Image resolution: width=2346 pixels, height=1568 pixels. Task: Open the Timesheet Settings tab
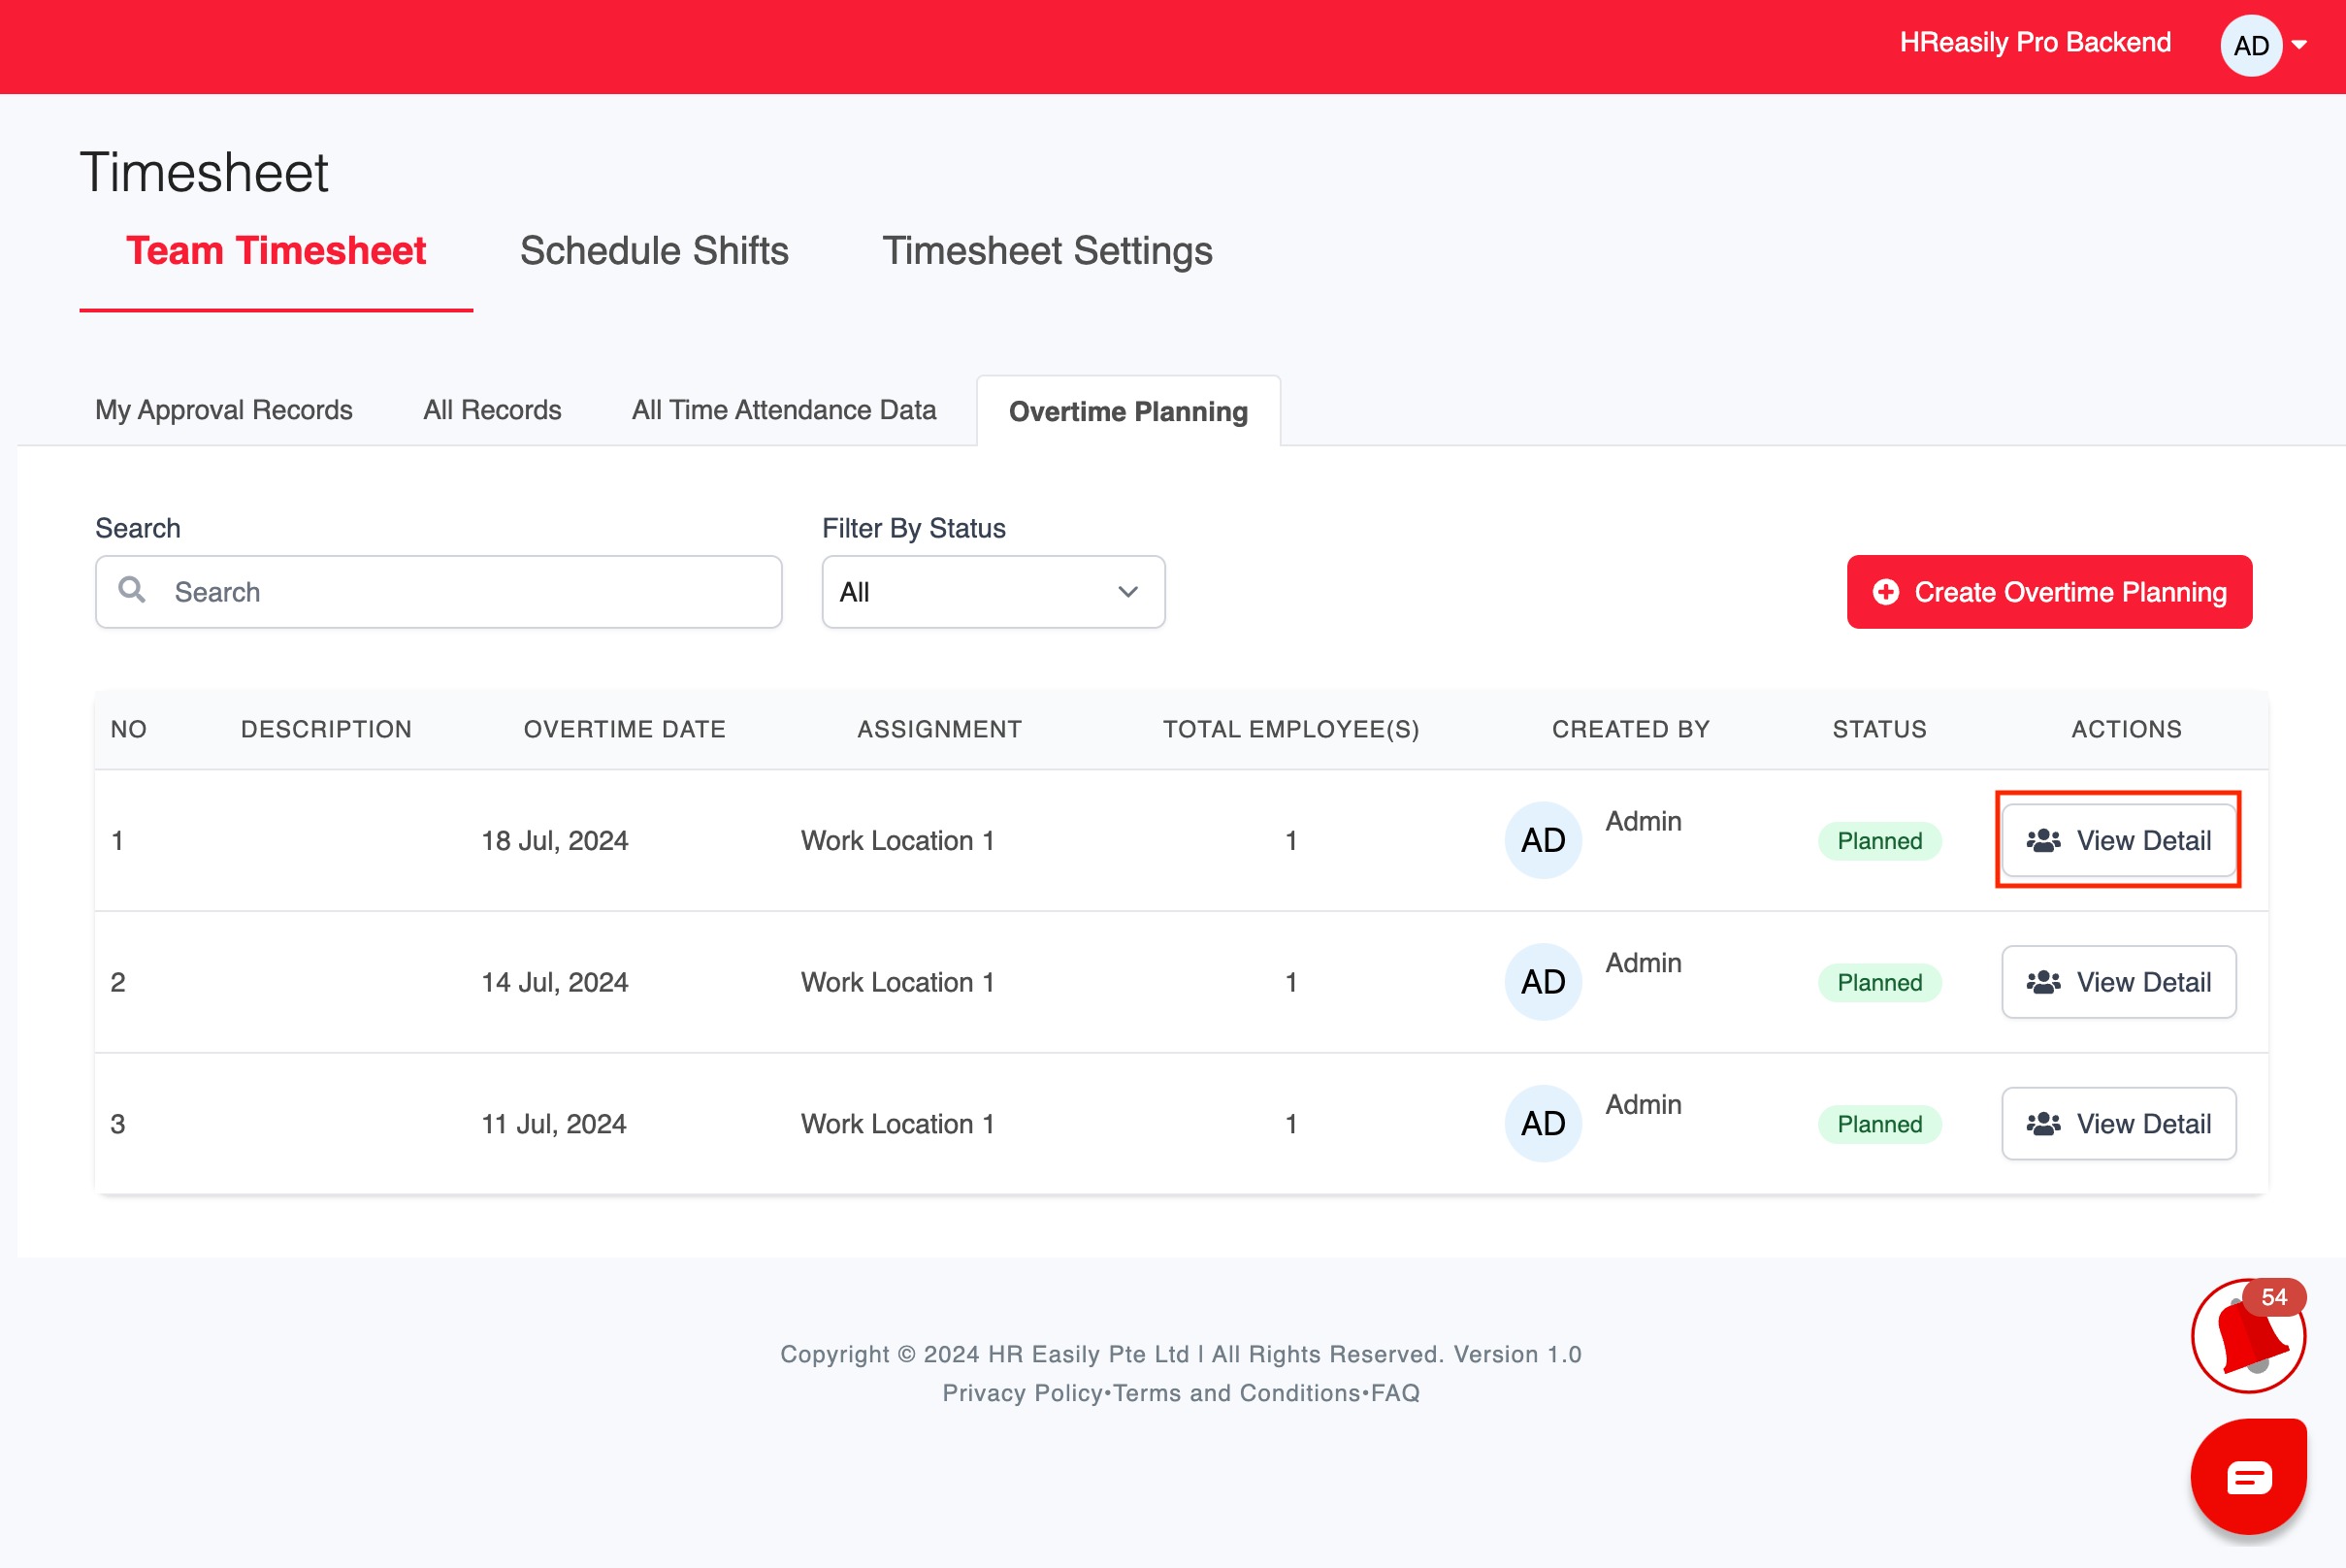(1046, 251)
